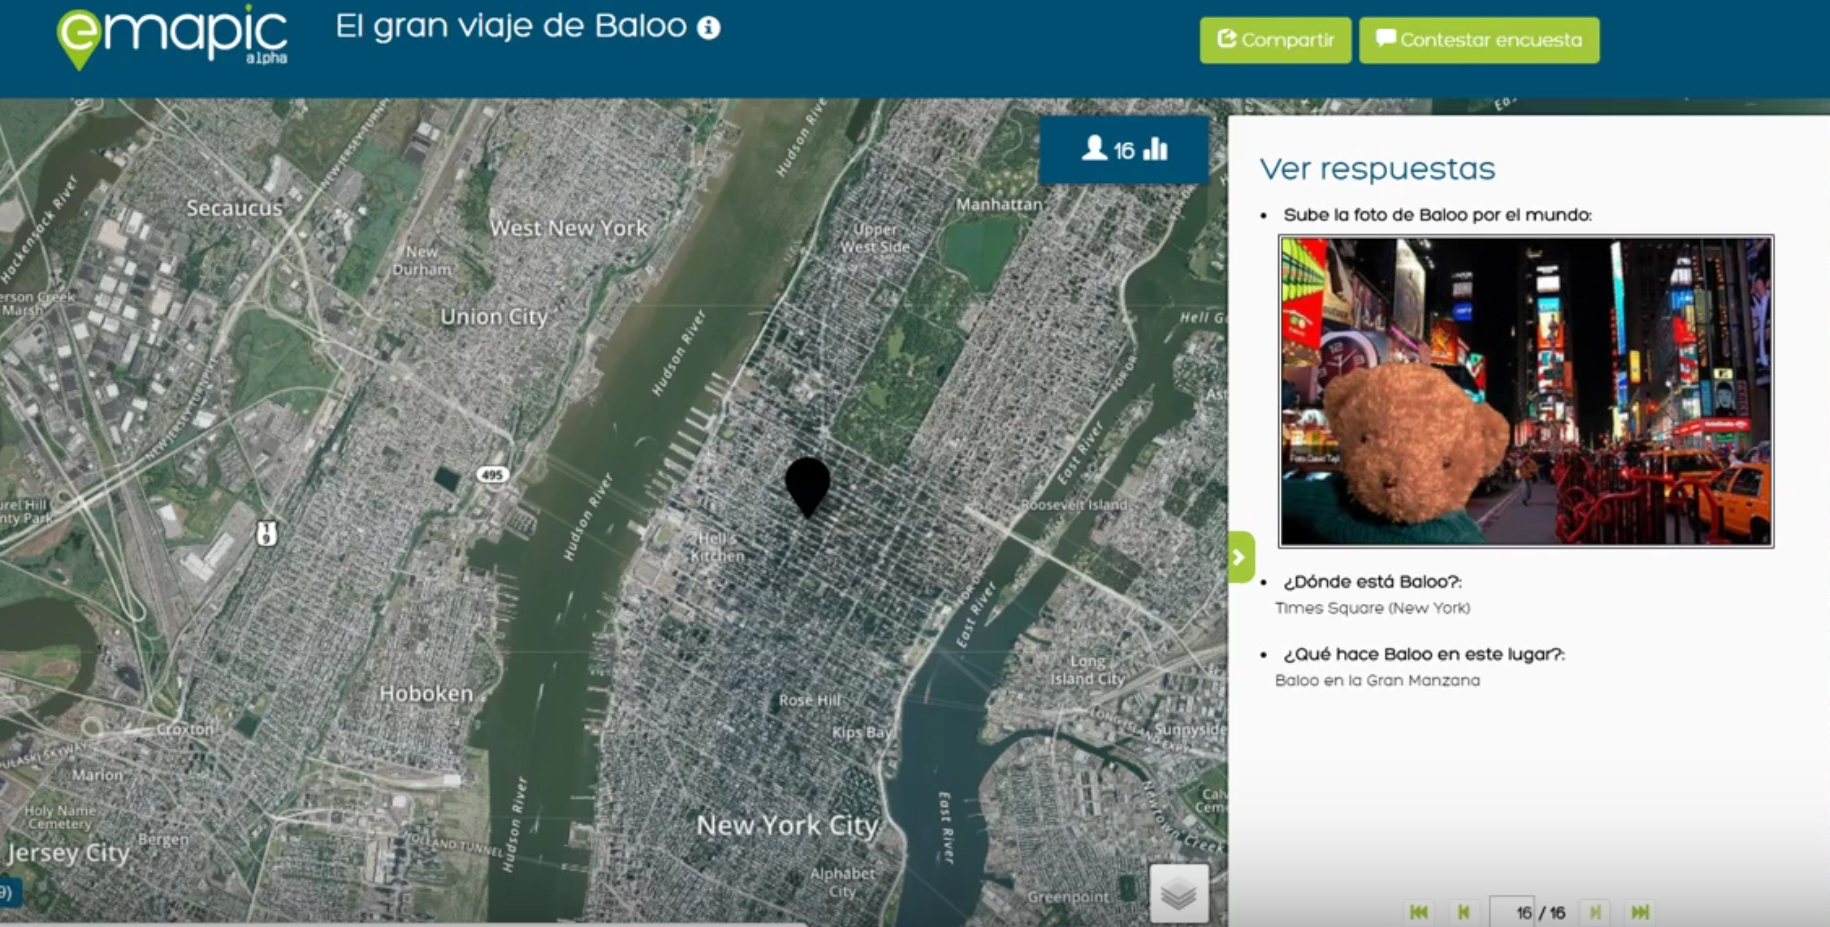The width and height of the screenshot is (1830, 927).
Task: Click the Hoboken label on map
Action: click(426, 693)
